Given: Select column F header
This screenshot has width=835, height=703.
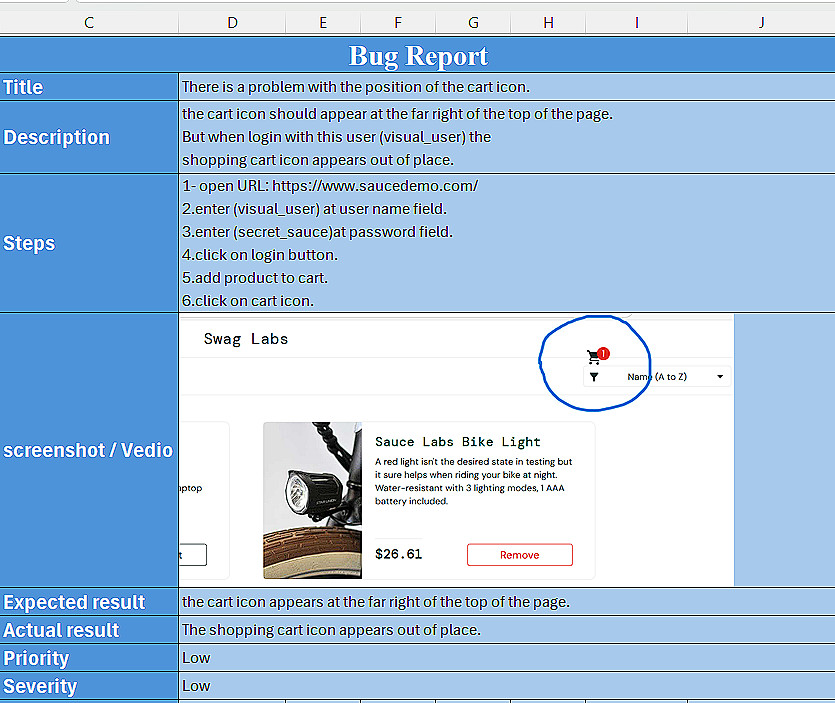Looking at the screenshot, I should (x=398, y=22).
